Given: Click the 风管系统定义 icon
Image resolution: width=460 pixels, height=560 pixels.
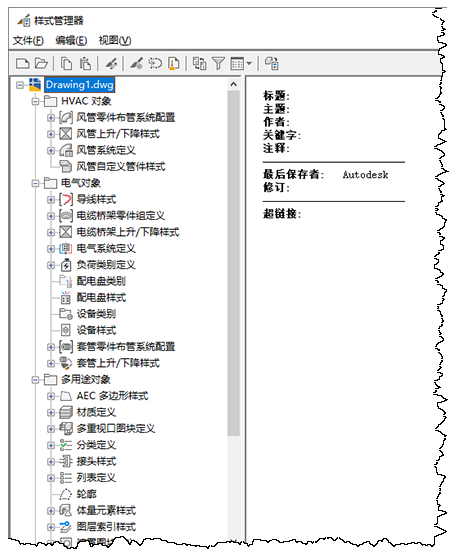Looking at the screenshot, I should (66, 150).
